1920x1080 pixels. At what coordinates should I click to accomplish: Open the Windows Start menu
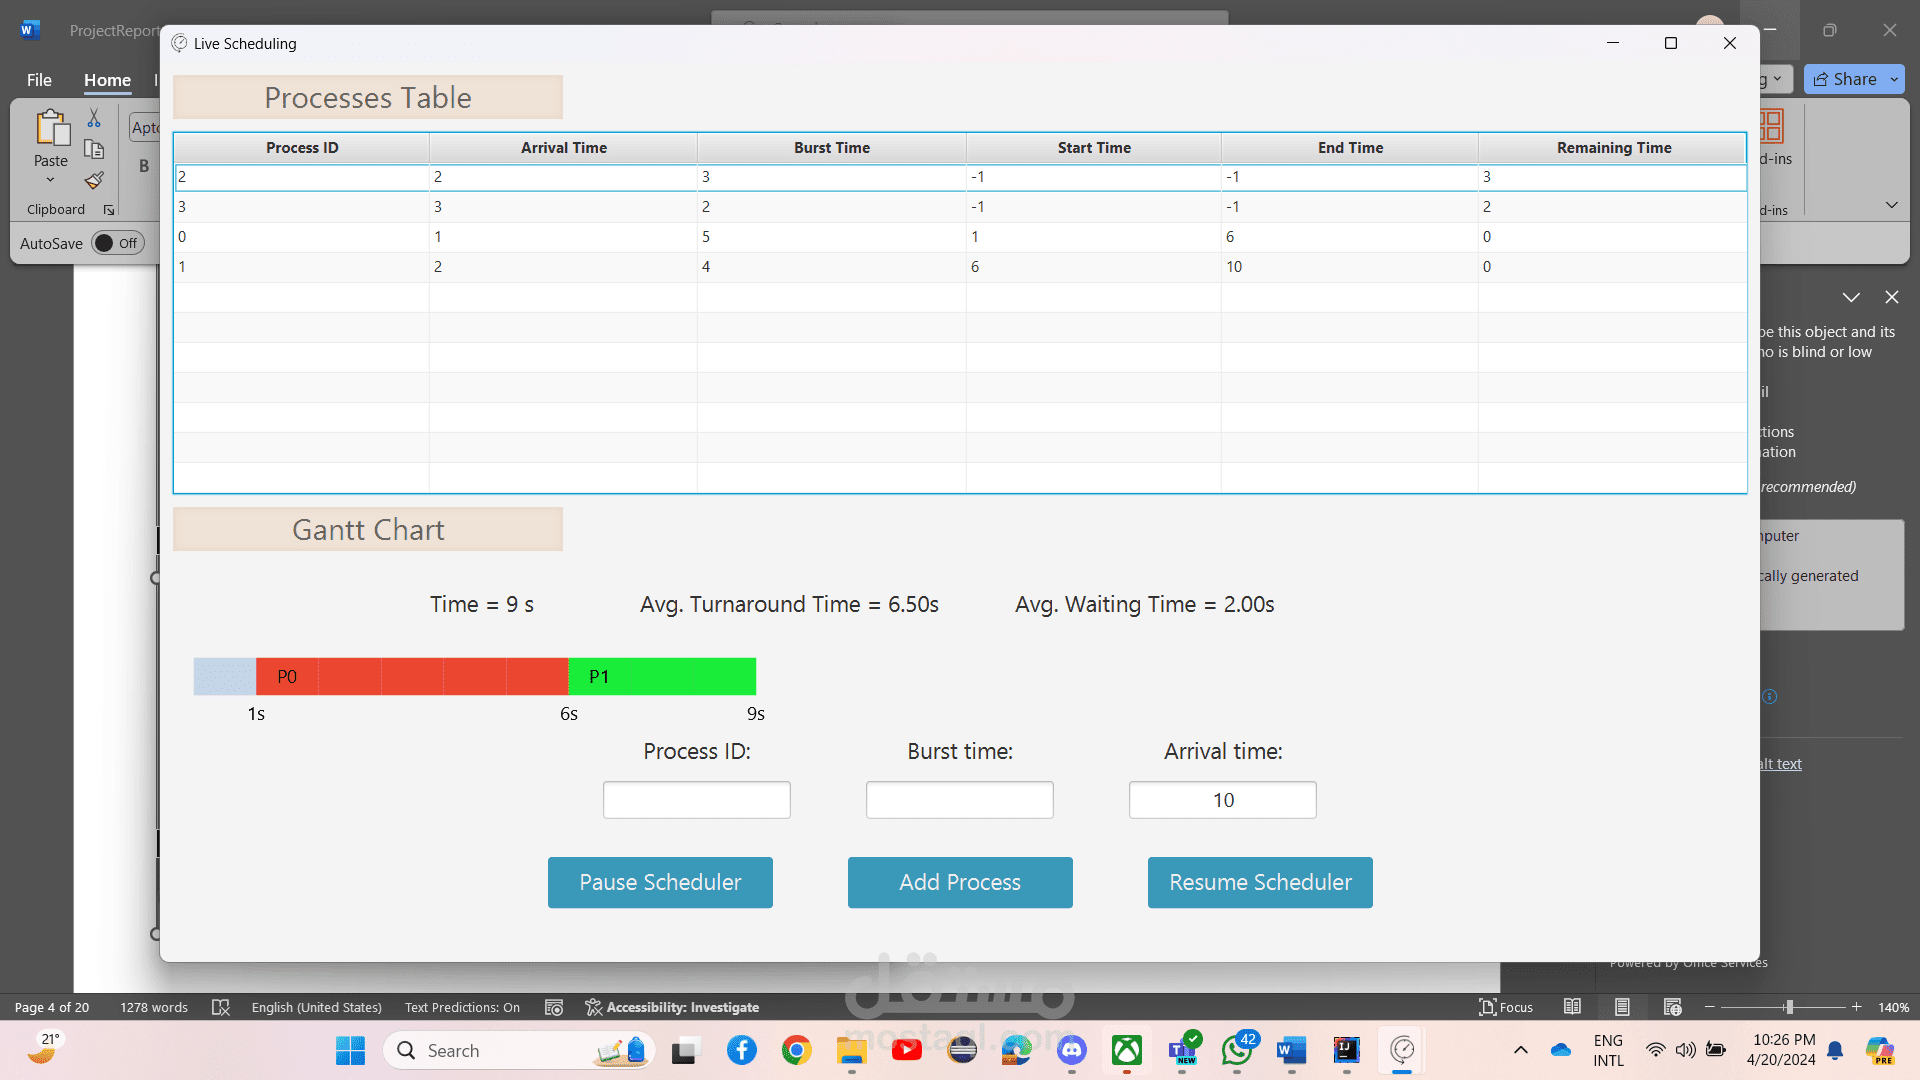350,1050
